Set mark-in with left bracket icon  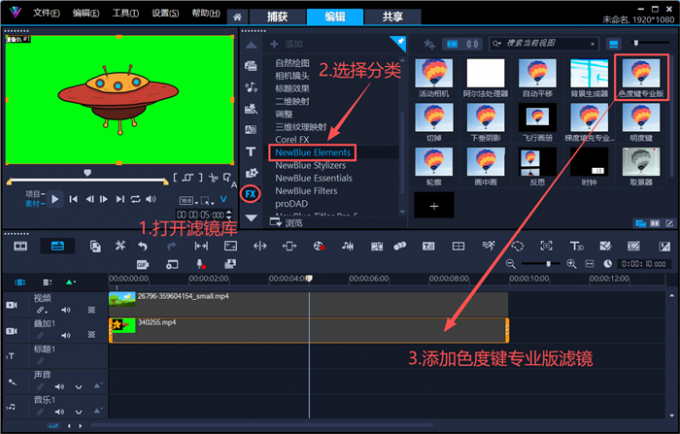(175, 177)
